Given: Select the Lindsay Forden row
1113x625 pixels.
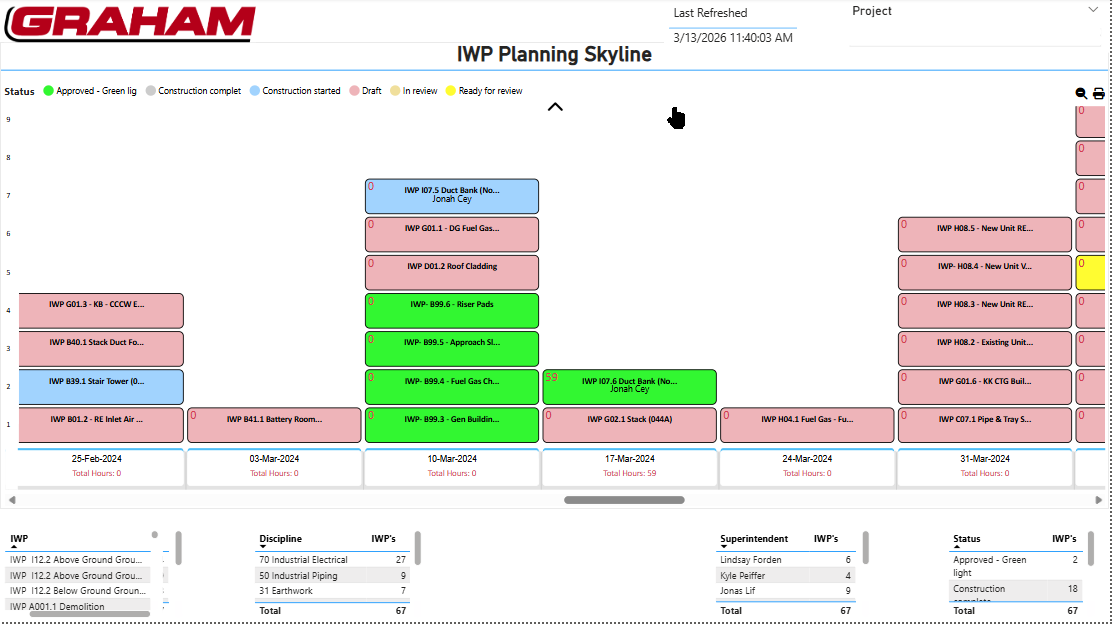Looking at the screenshot, I should pos(785,560).
